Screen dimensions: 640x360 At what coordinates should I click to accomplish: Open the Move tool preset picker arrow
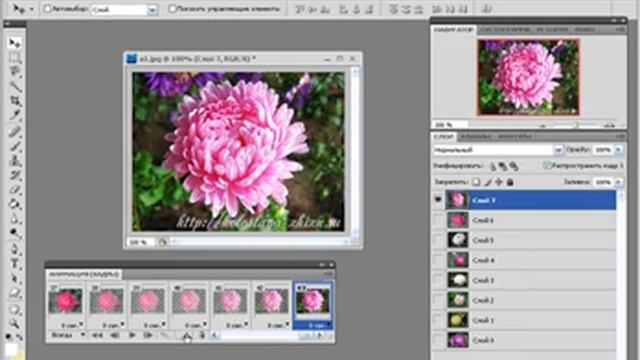point(31,9)
